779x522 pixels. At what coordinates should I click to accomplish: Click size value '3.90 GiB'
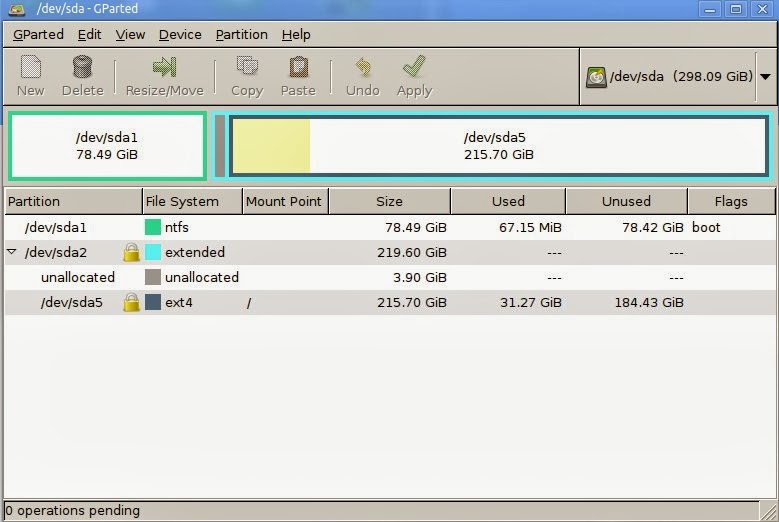(x=420, y=277)
